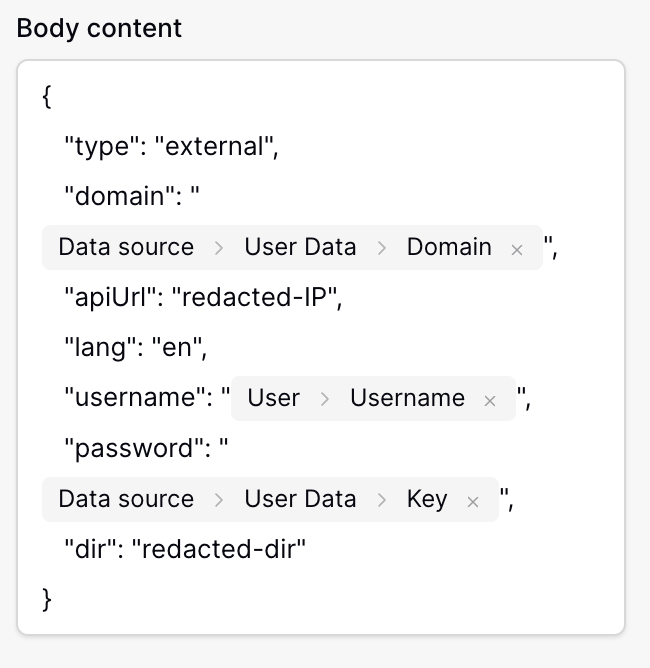Click chevron after Data source in password chip
Image resolution: width=650 pixels, height=668 pixels.
219,500
